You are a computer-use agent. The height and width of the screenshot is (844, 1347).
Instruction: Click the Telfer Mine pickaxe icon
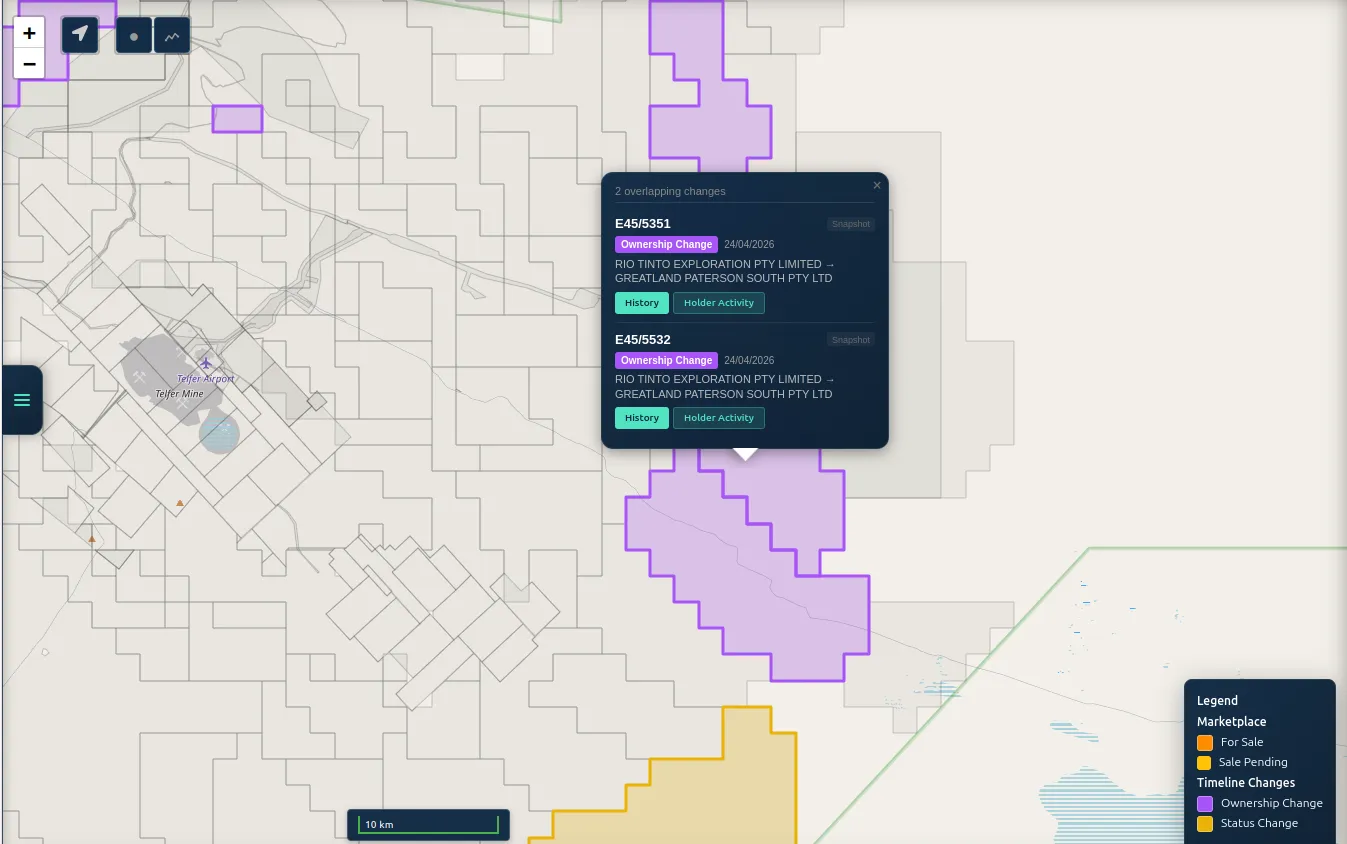click(x=140, y=377)
